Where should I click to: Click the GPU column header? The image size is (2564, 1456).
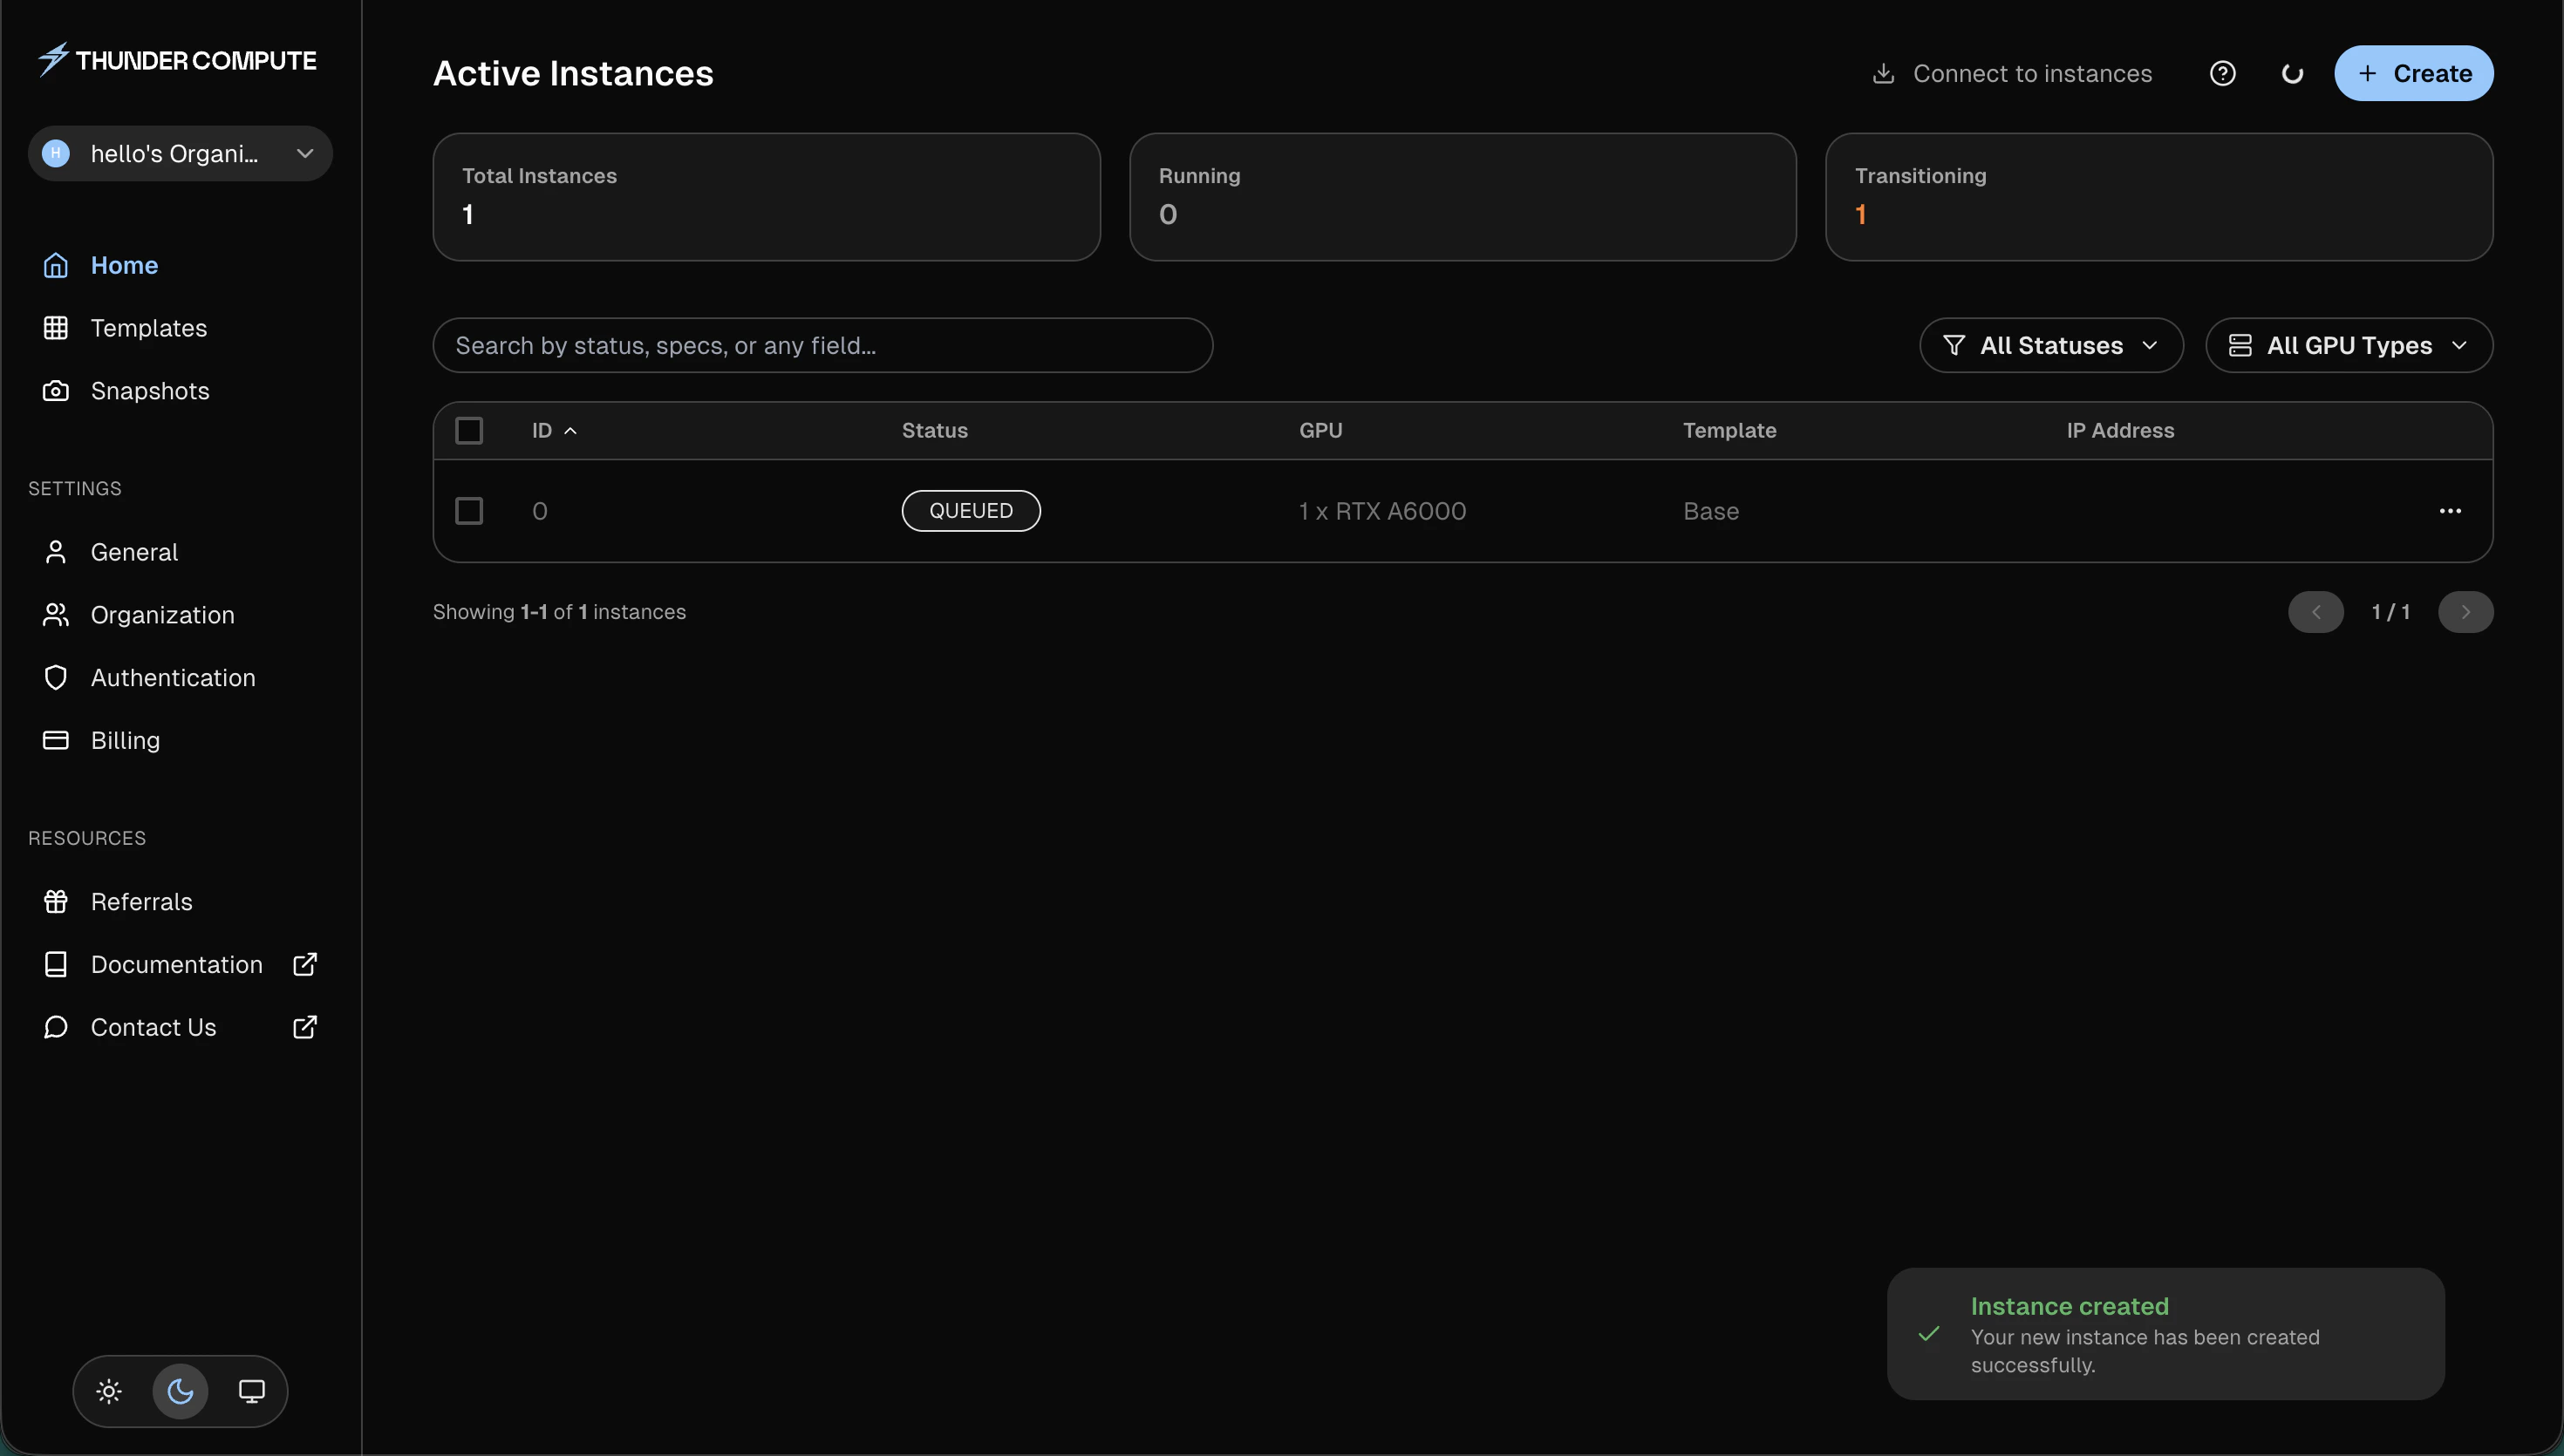pos(1320,430)
